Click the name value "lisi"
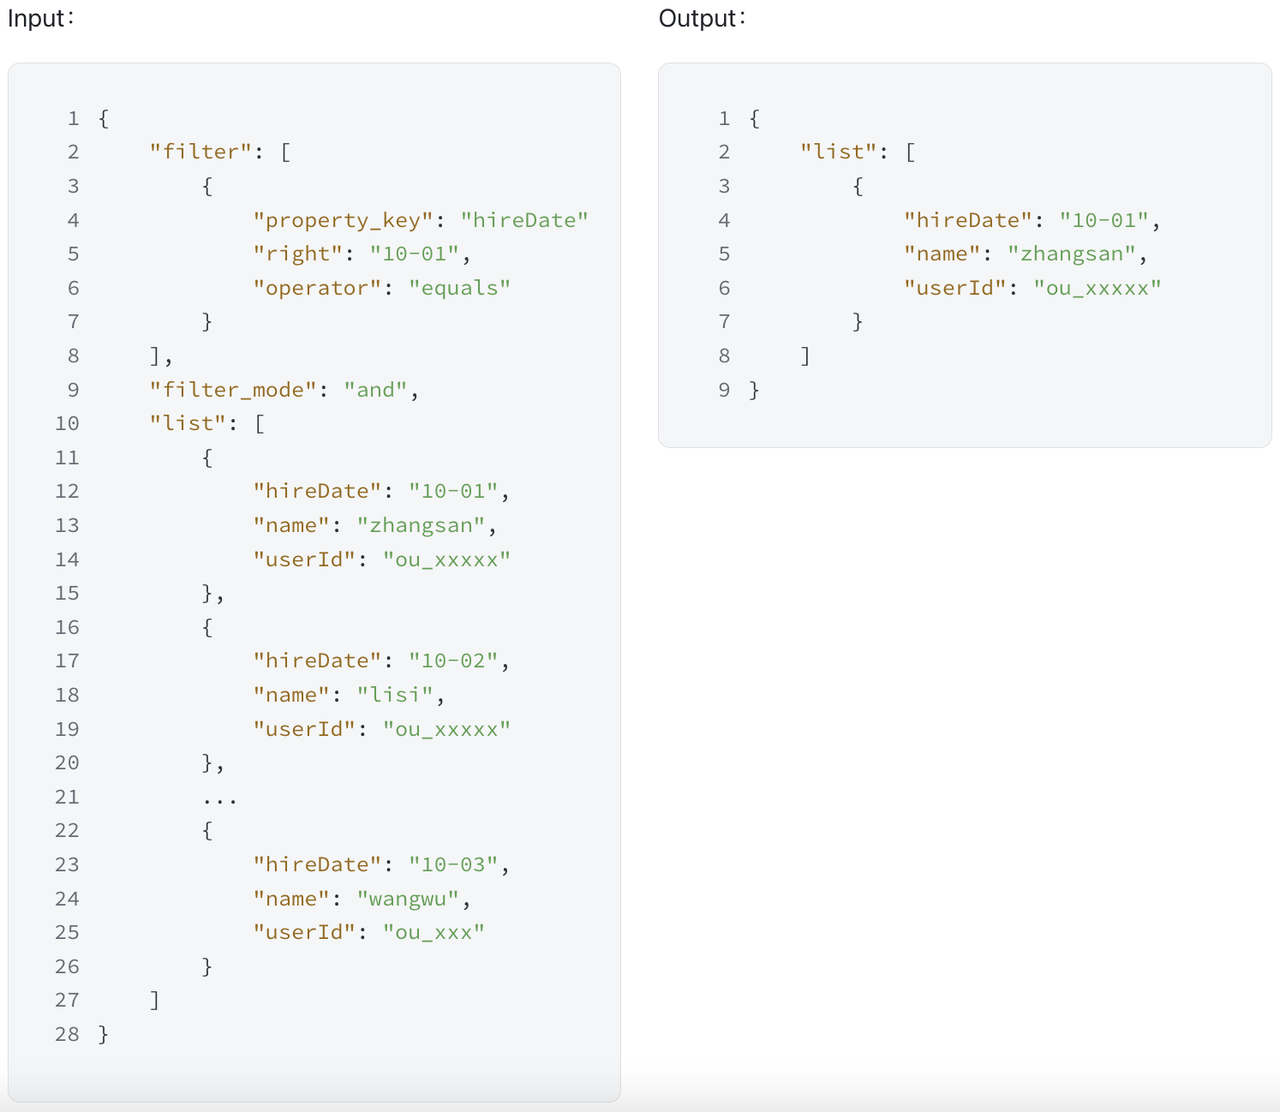The width and height of the screenshot is (1280, 1112). pos(396,694)
